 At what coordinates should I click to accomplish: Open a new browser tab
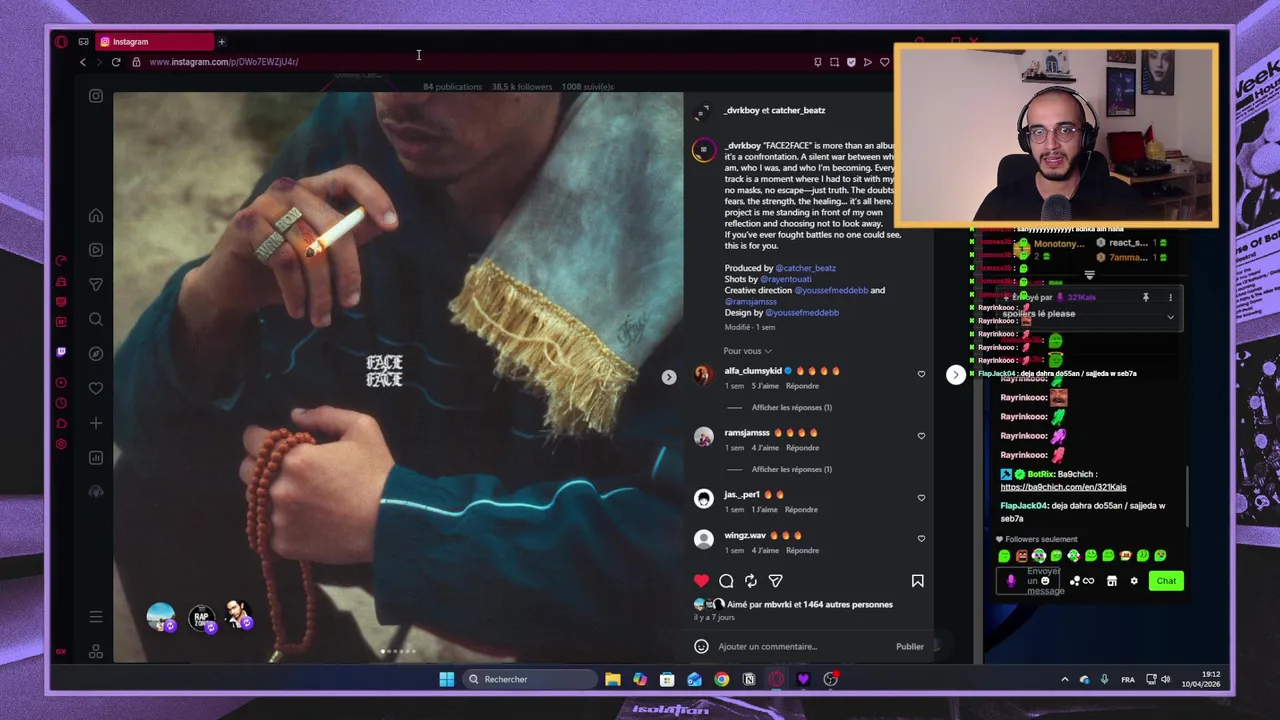tap(221, 42)
